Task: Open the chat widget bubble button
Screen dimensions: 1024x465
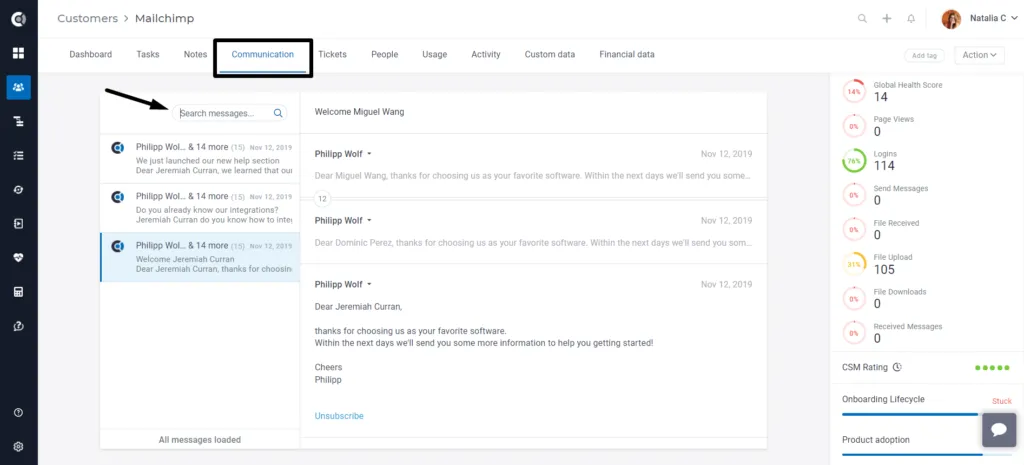Action: pos(999,430)
